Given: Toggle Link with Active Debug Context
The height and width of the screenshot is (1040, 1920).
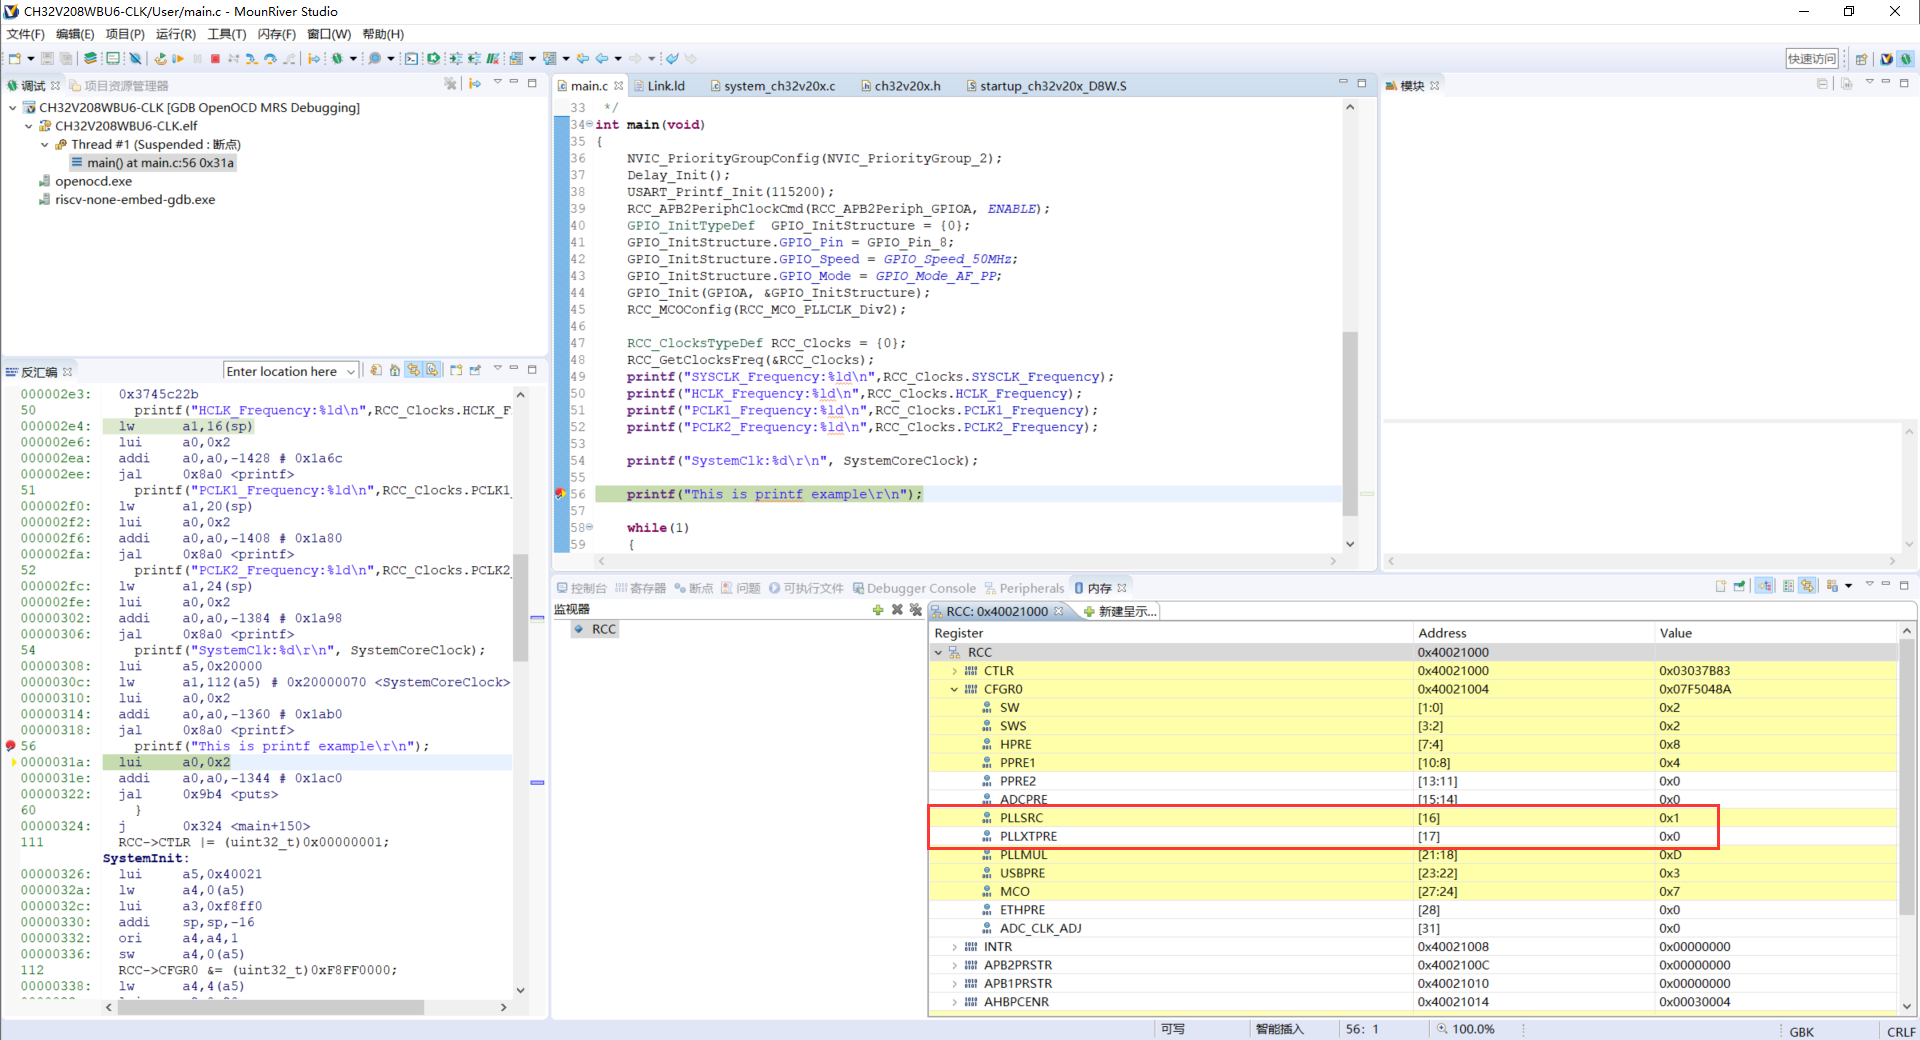Looking at the screenshot, I should point(413,370).
